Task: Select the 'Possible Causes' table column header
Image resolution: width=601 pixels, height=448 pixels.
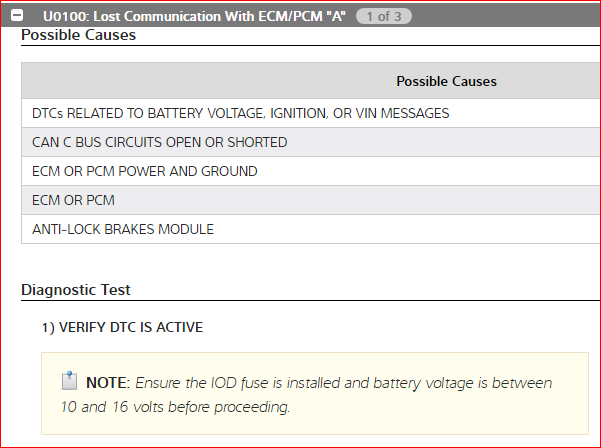Action: click(446, 81)
